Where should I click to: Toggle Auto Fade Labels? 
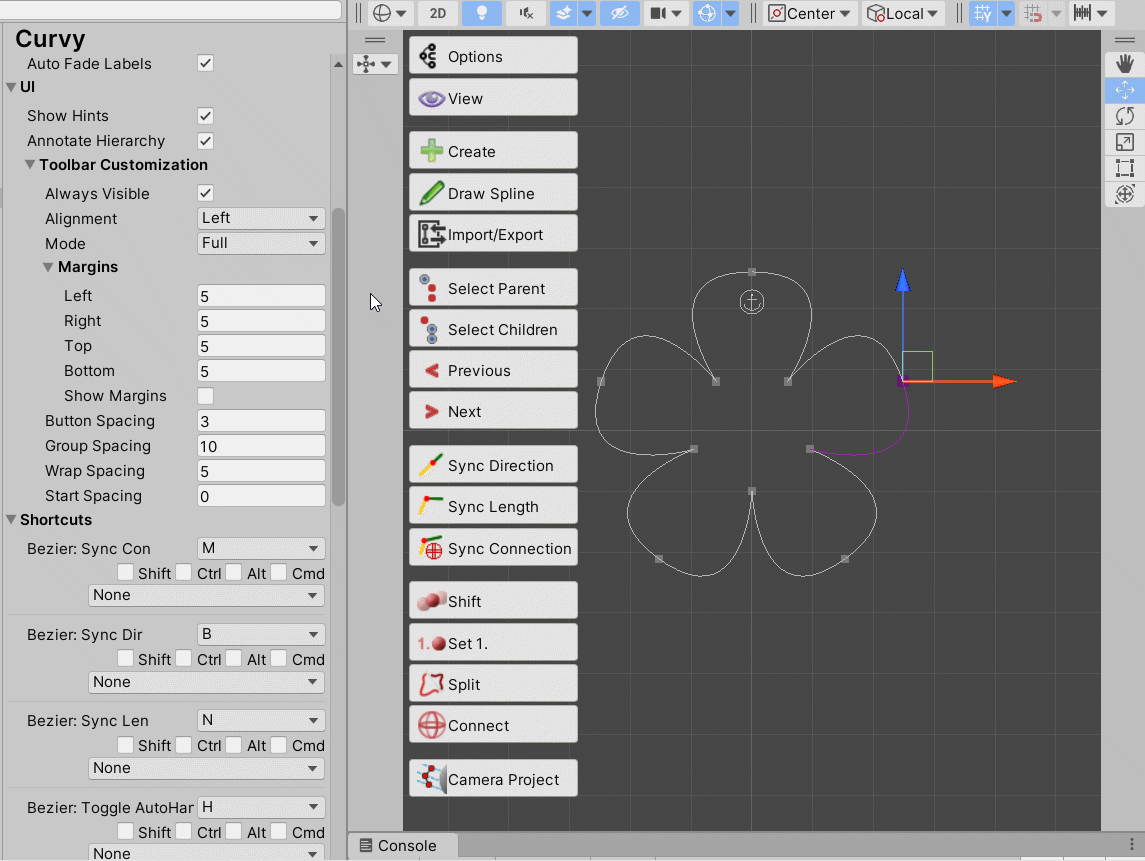205,63
